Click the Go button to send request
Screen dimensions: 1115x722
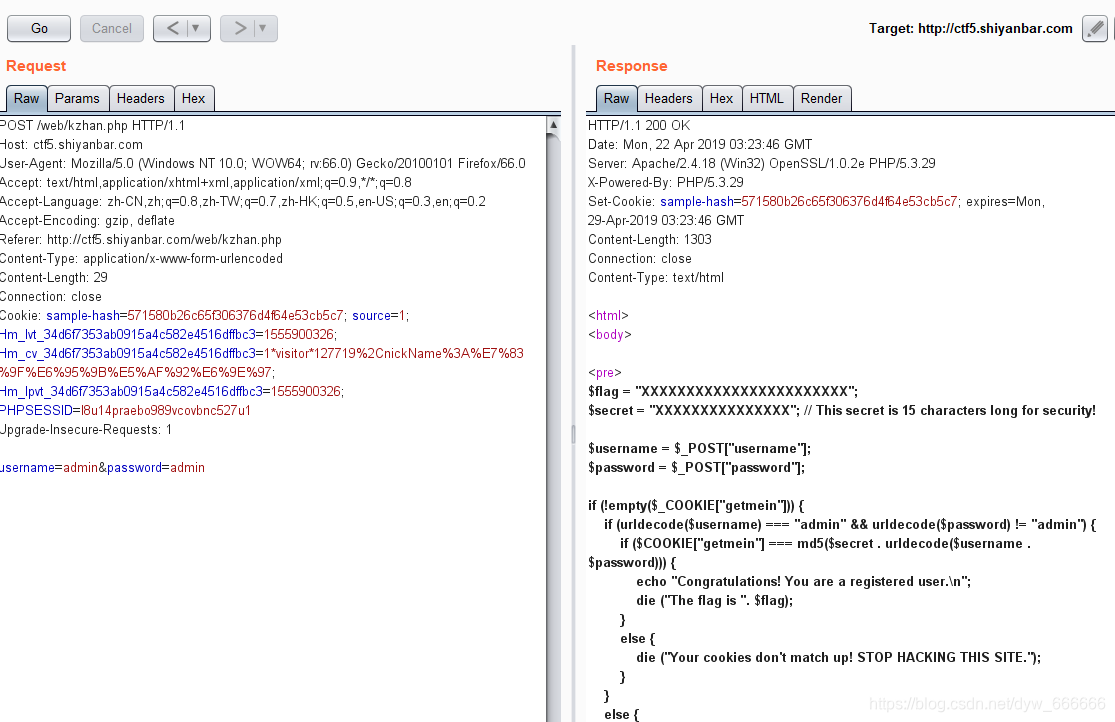click(x=39, y=28)
